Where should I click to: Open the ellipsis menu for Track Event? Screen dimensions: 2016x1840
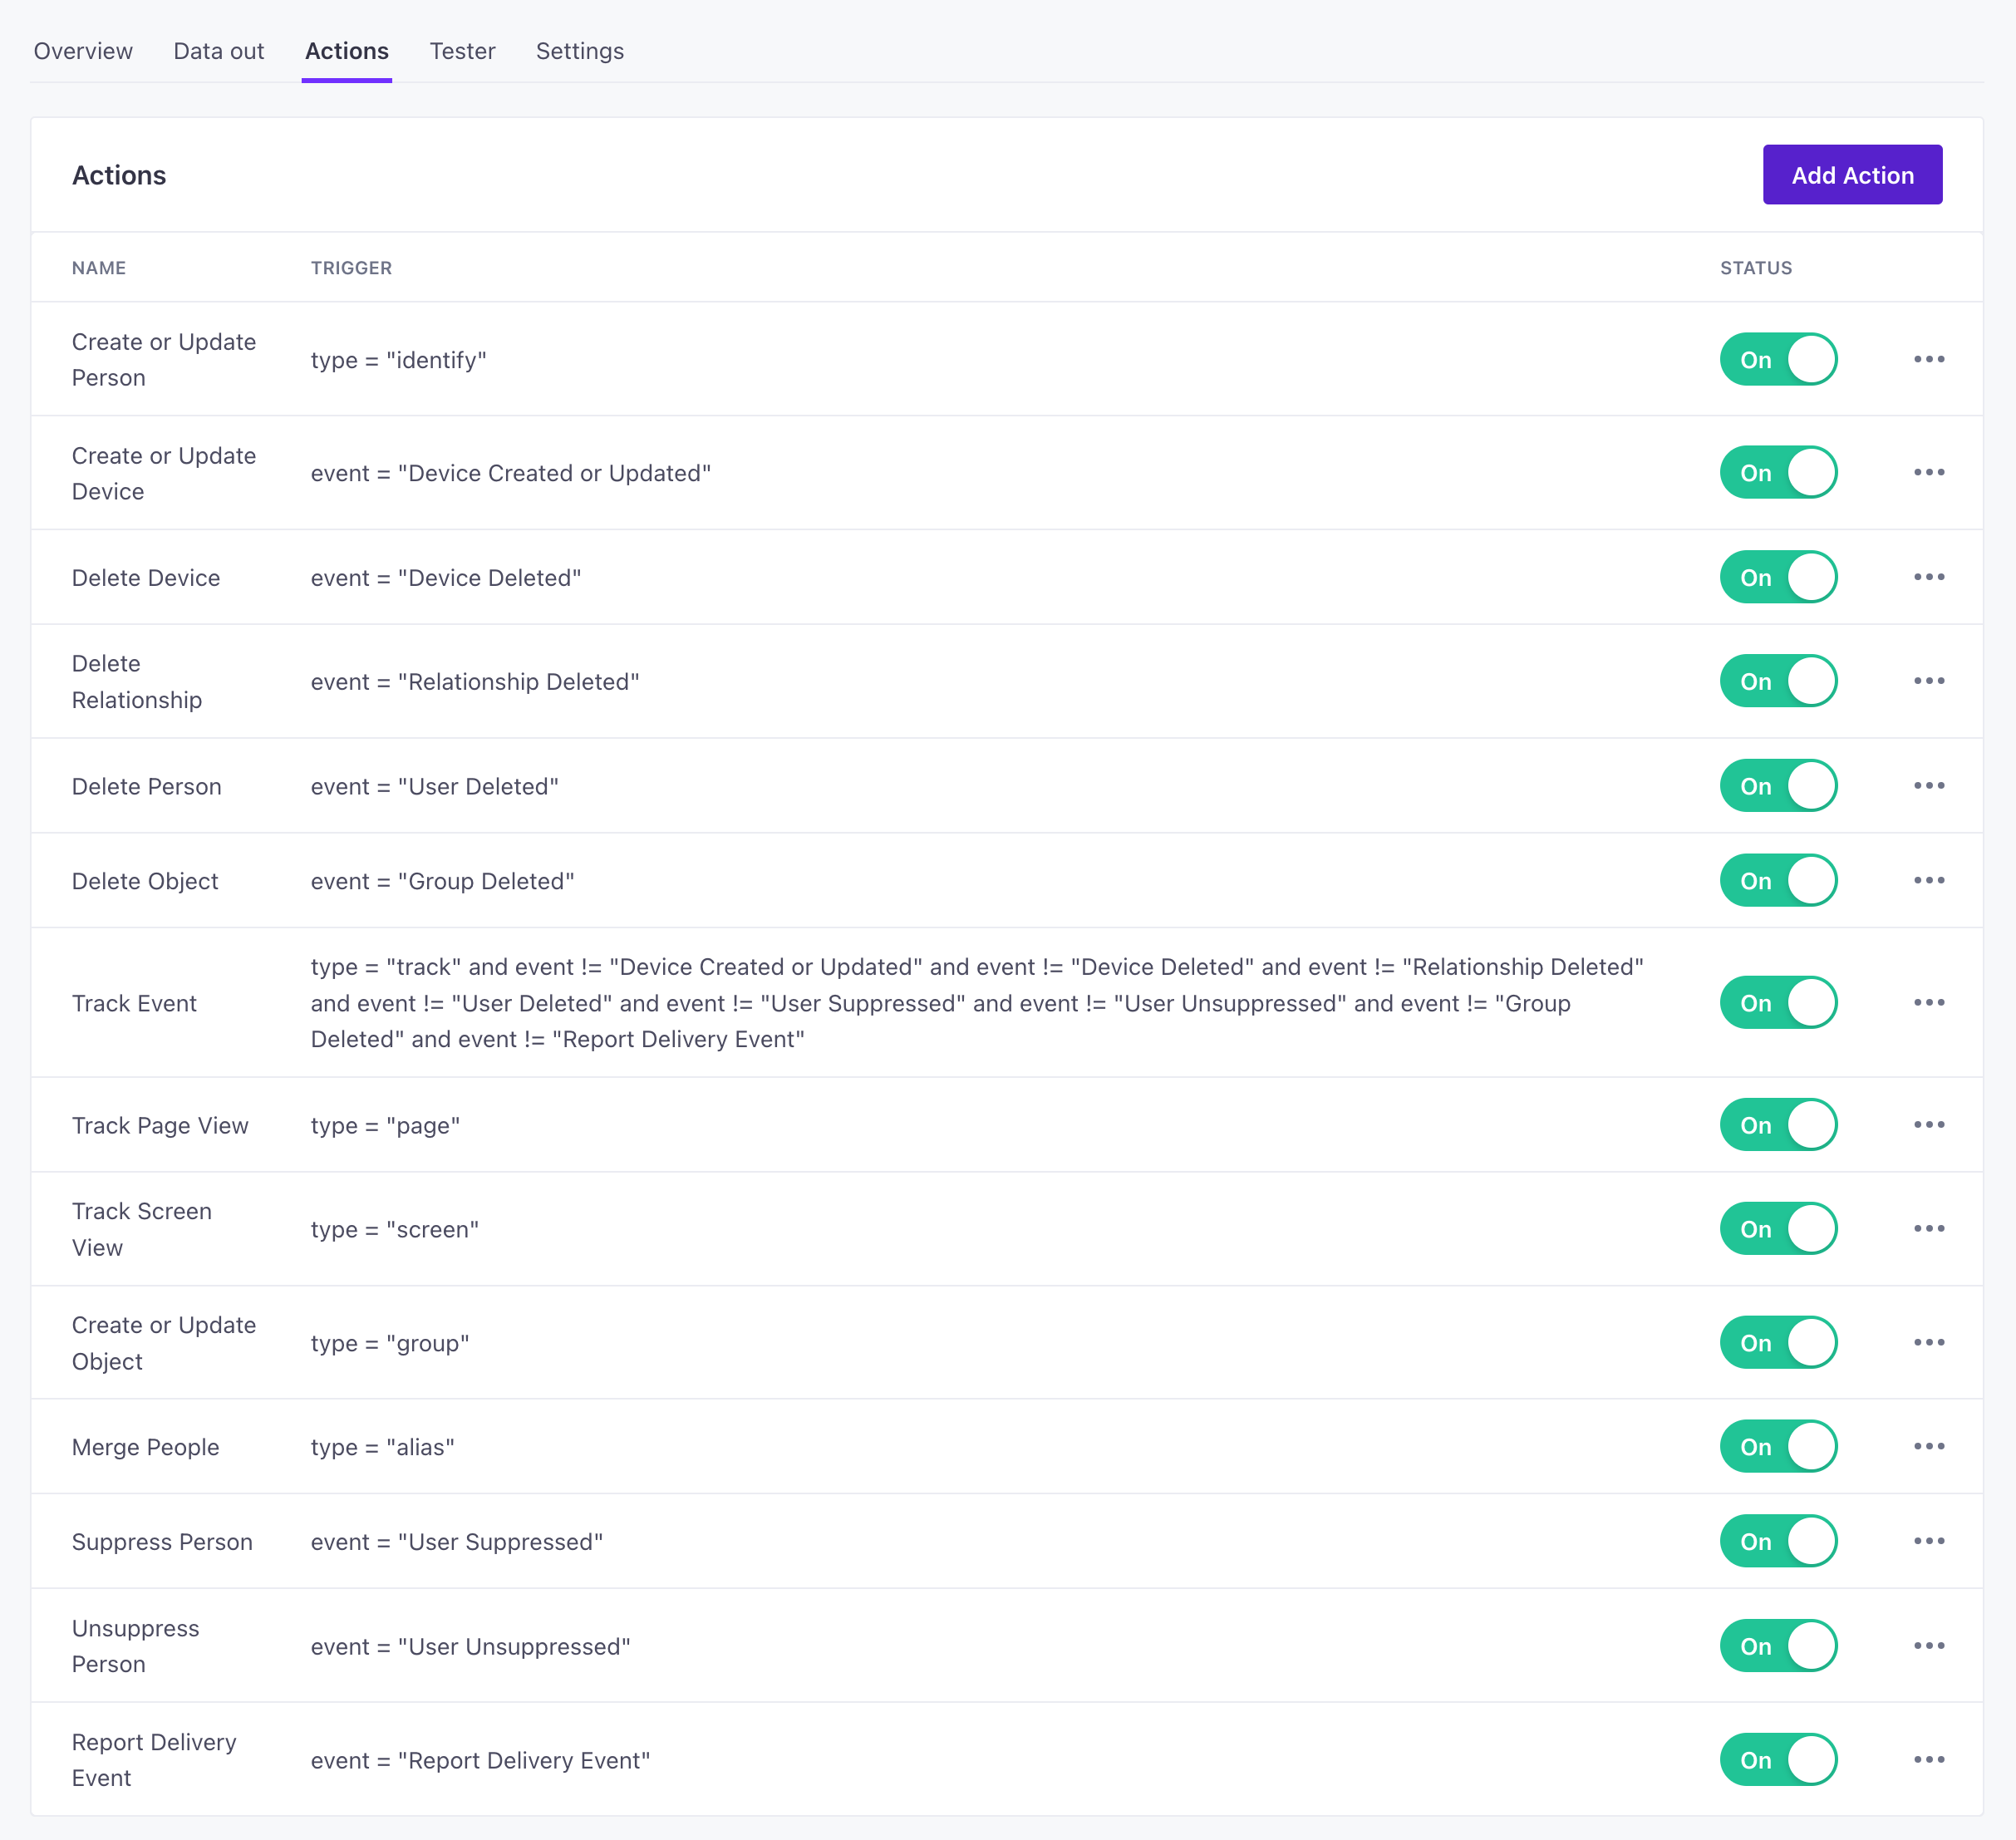(1928, 1003)
